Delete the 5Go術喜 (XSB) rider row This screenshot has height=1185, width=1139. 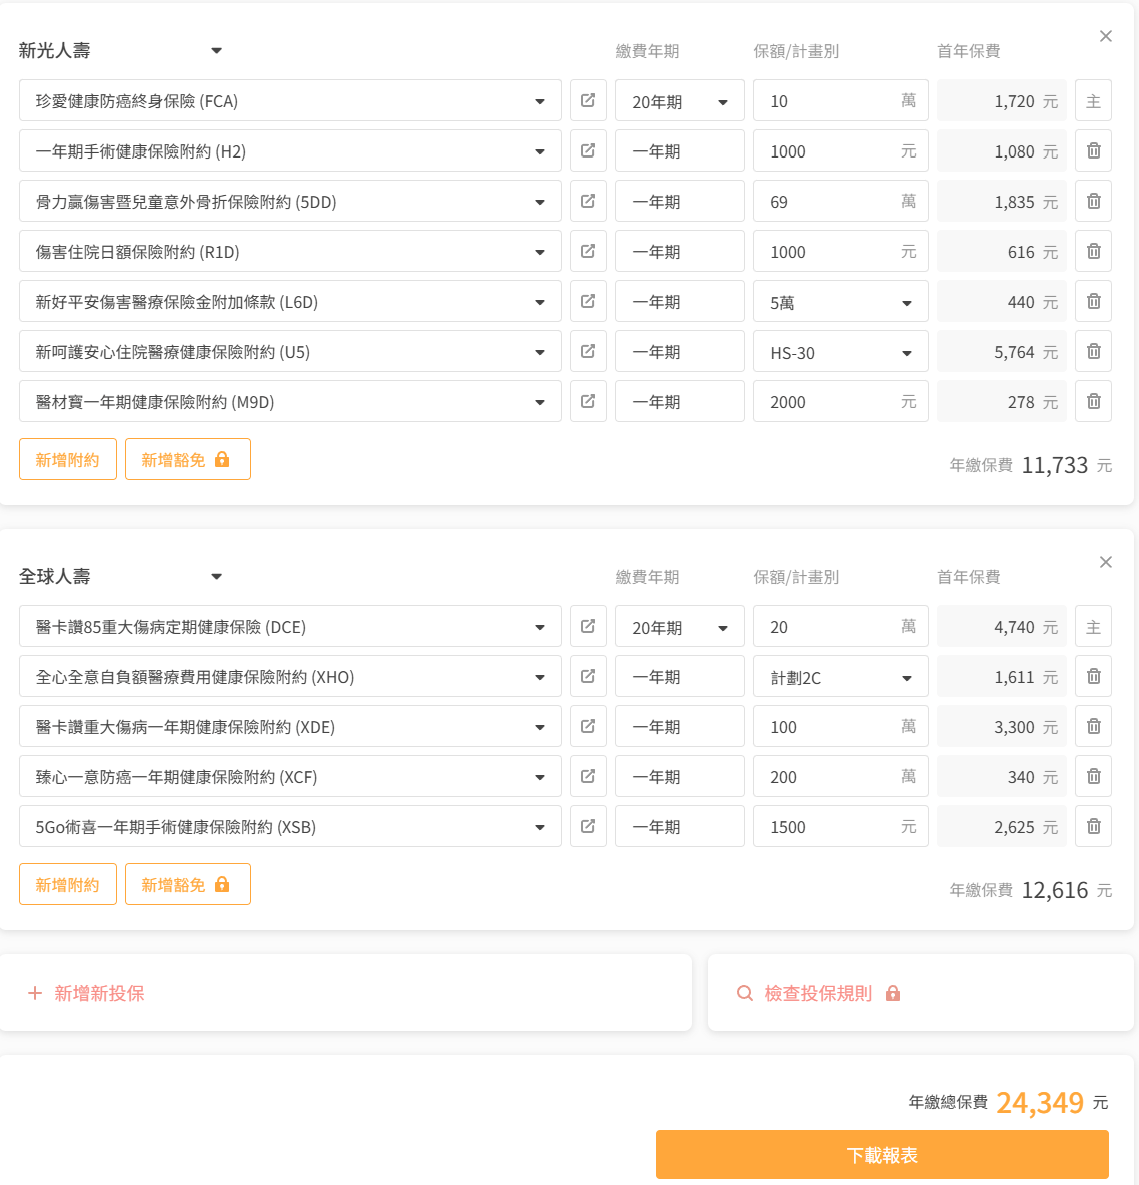point(1093,826)
